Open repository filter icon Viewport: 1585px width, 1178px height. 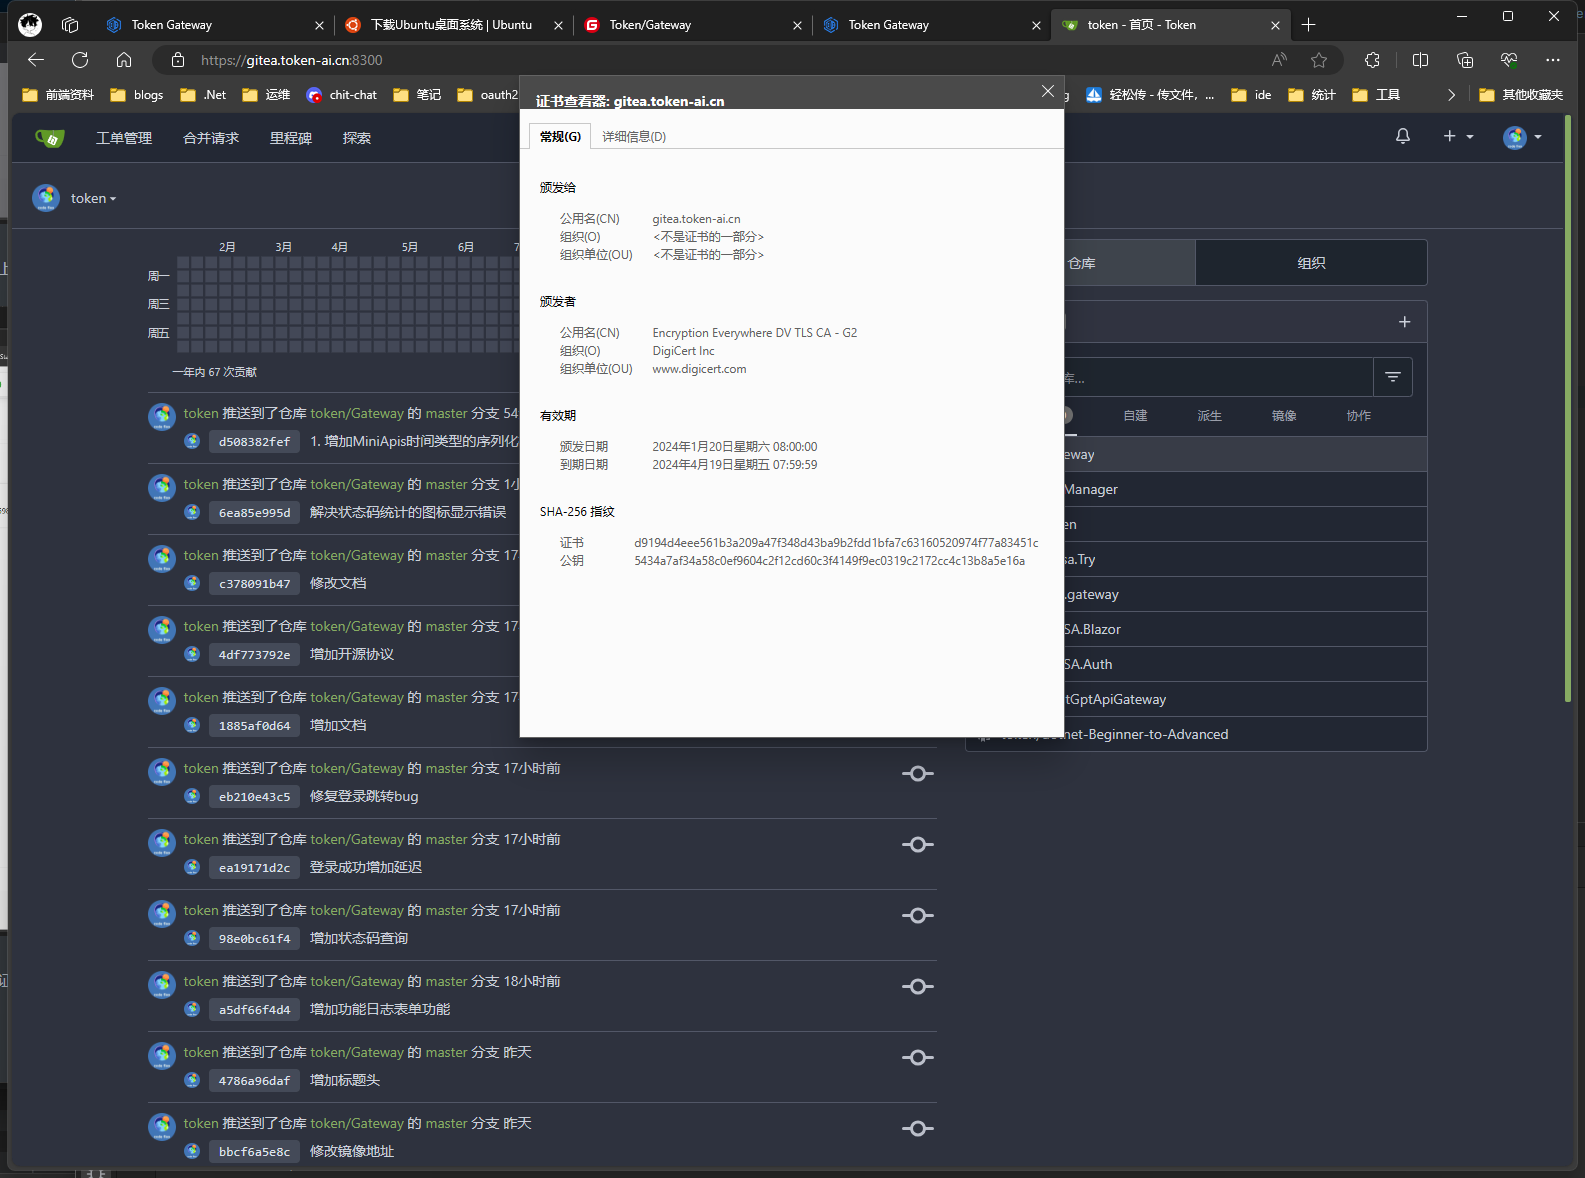[1393, 377]
